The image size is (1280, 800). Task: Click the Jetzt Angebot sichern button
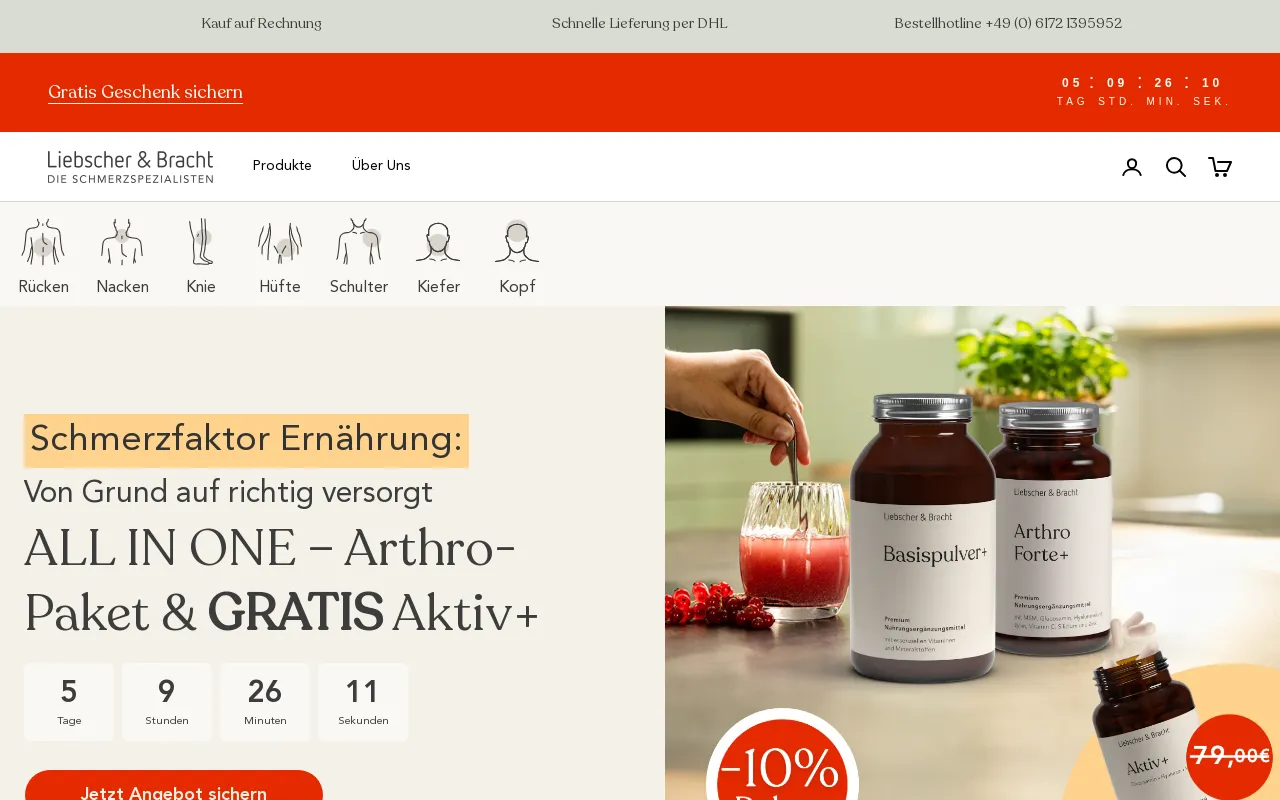tap(174, 786)
